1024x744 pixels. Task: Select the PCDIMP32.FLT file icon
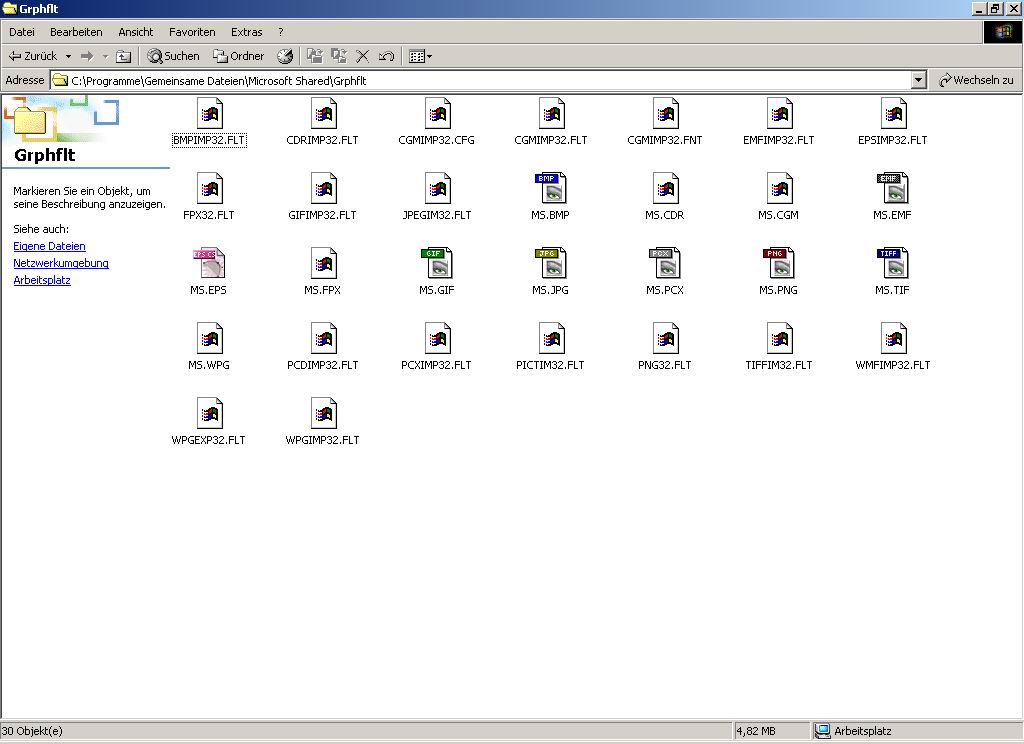(x=323, y=339)
